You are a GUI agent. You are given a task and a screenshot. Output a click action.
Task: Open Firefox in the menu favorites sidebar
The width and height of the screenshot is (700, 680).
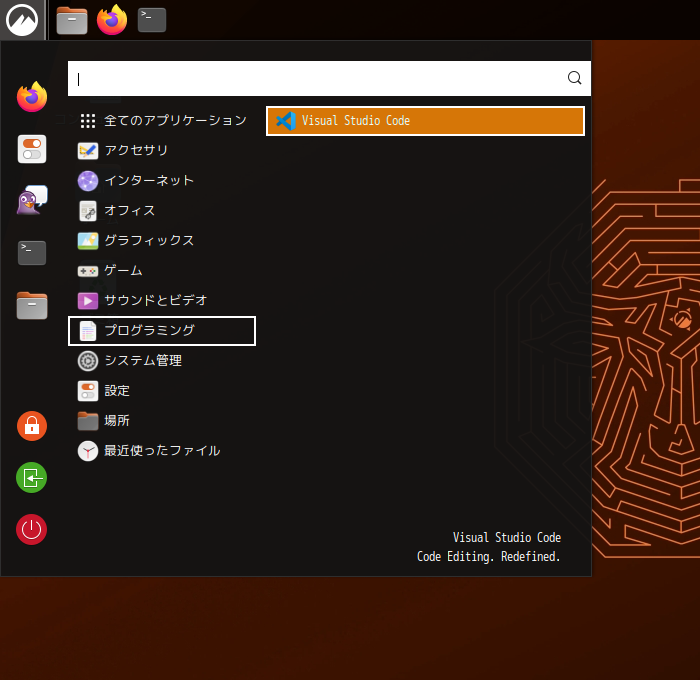pyautogui.click(x=32, y=97)
